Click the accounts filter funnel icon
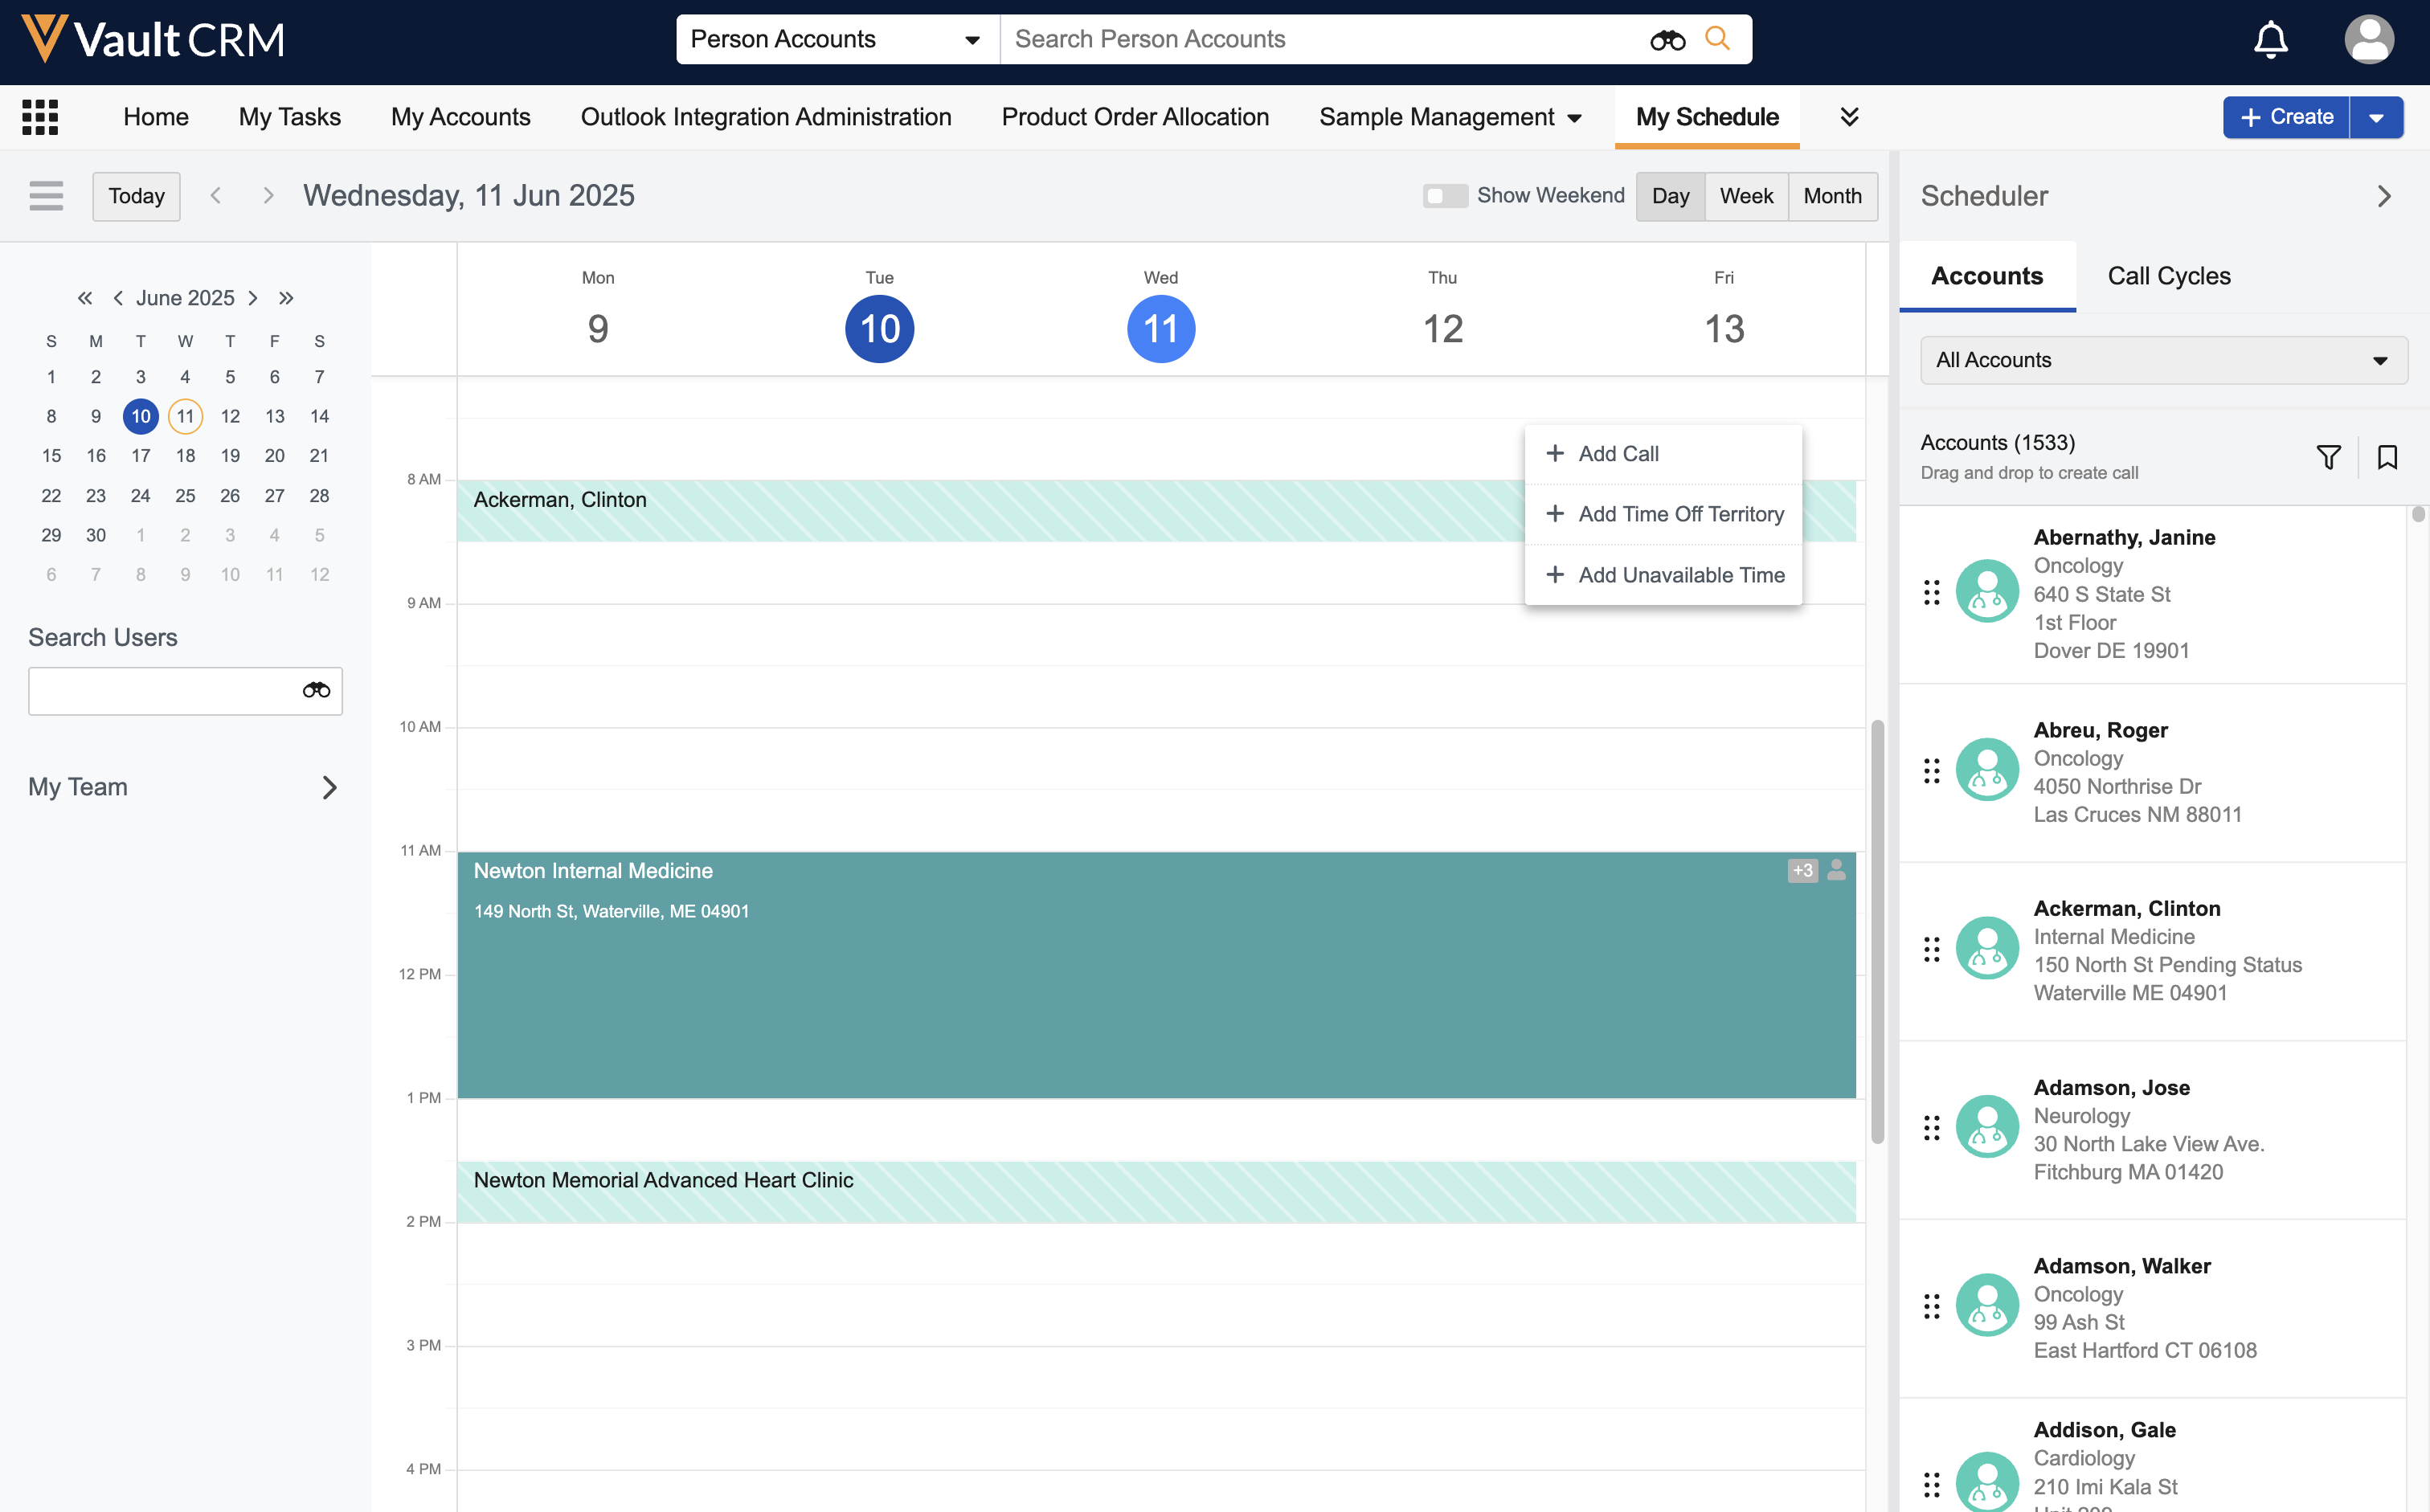The width and height of the screenshot is (2430, 1512). [2328, 457]
